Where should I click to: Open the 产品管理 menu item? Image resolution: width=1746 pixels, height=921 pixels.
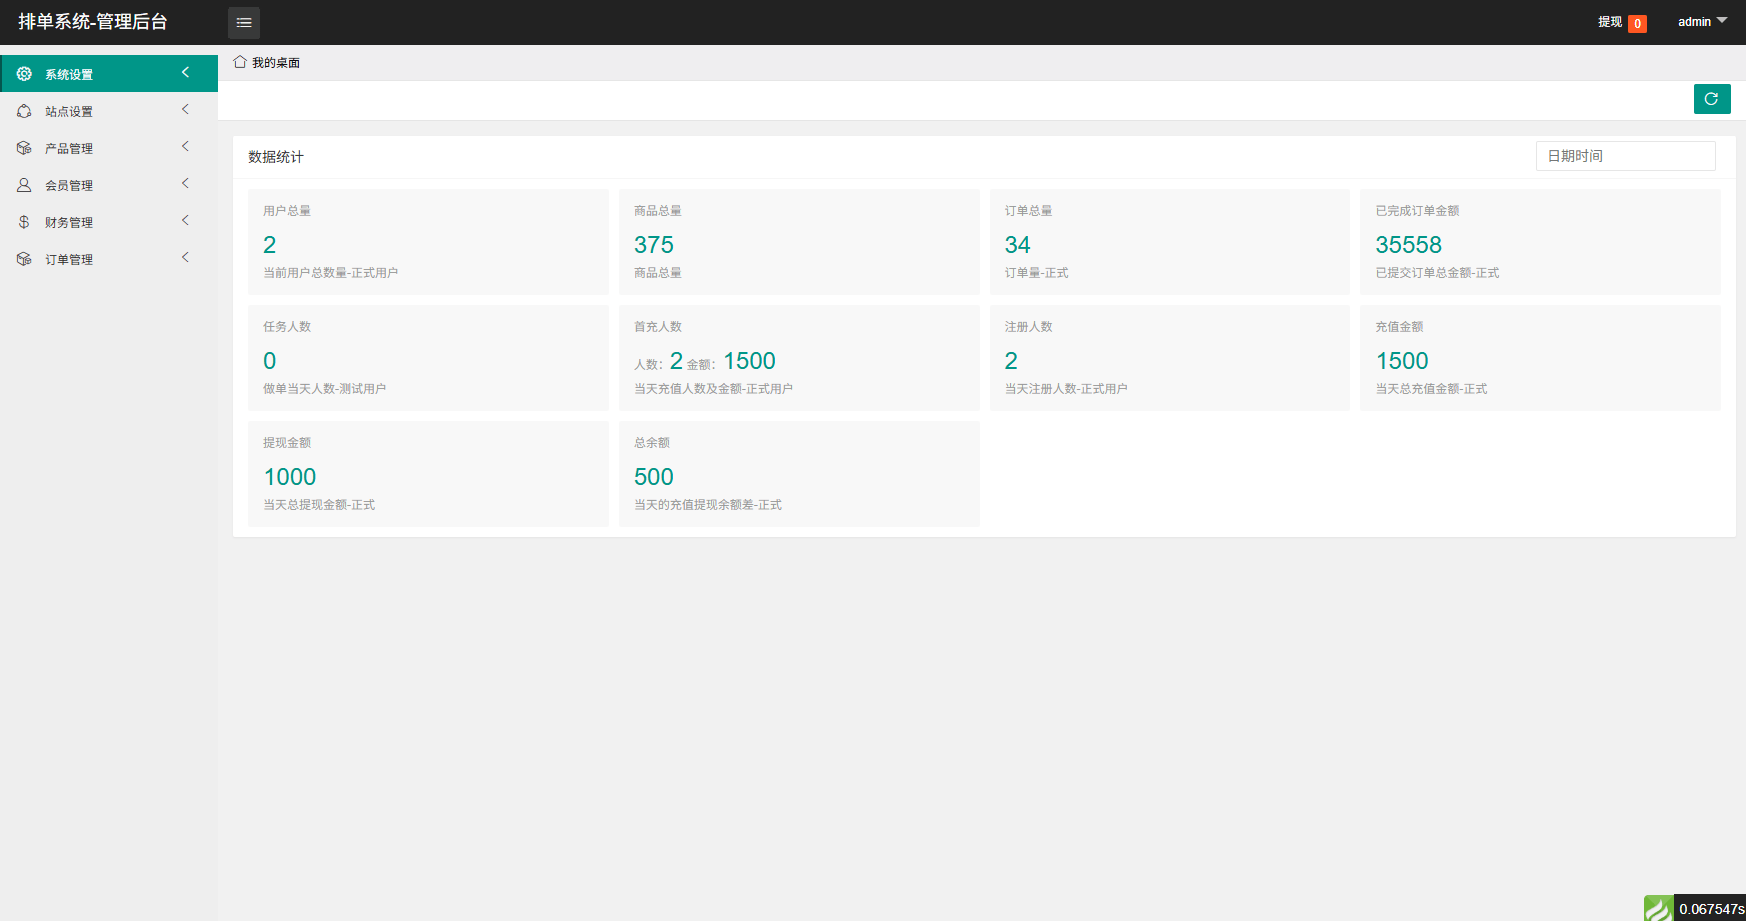click(69, 148)
